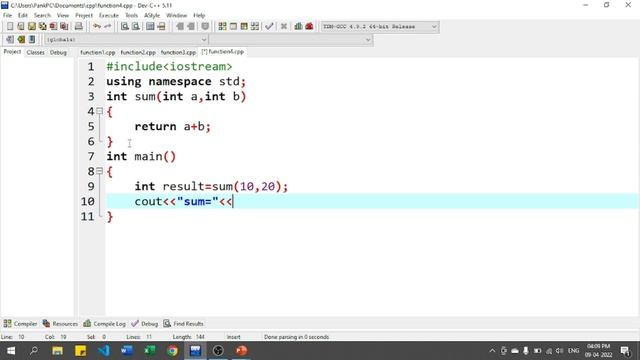Click the Compile grid icon
Image resolution: width=640 pixels, height=360 pixels.
(222, 27)
